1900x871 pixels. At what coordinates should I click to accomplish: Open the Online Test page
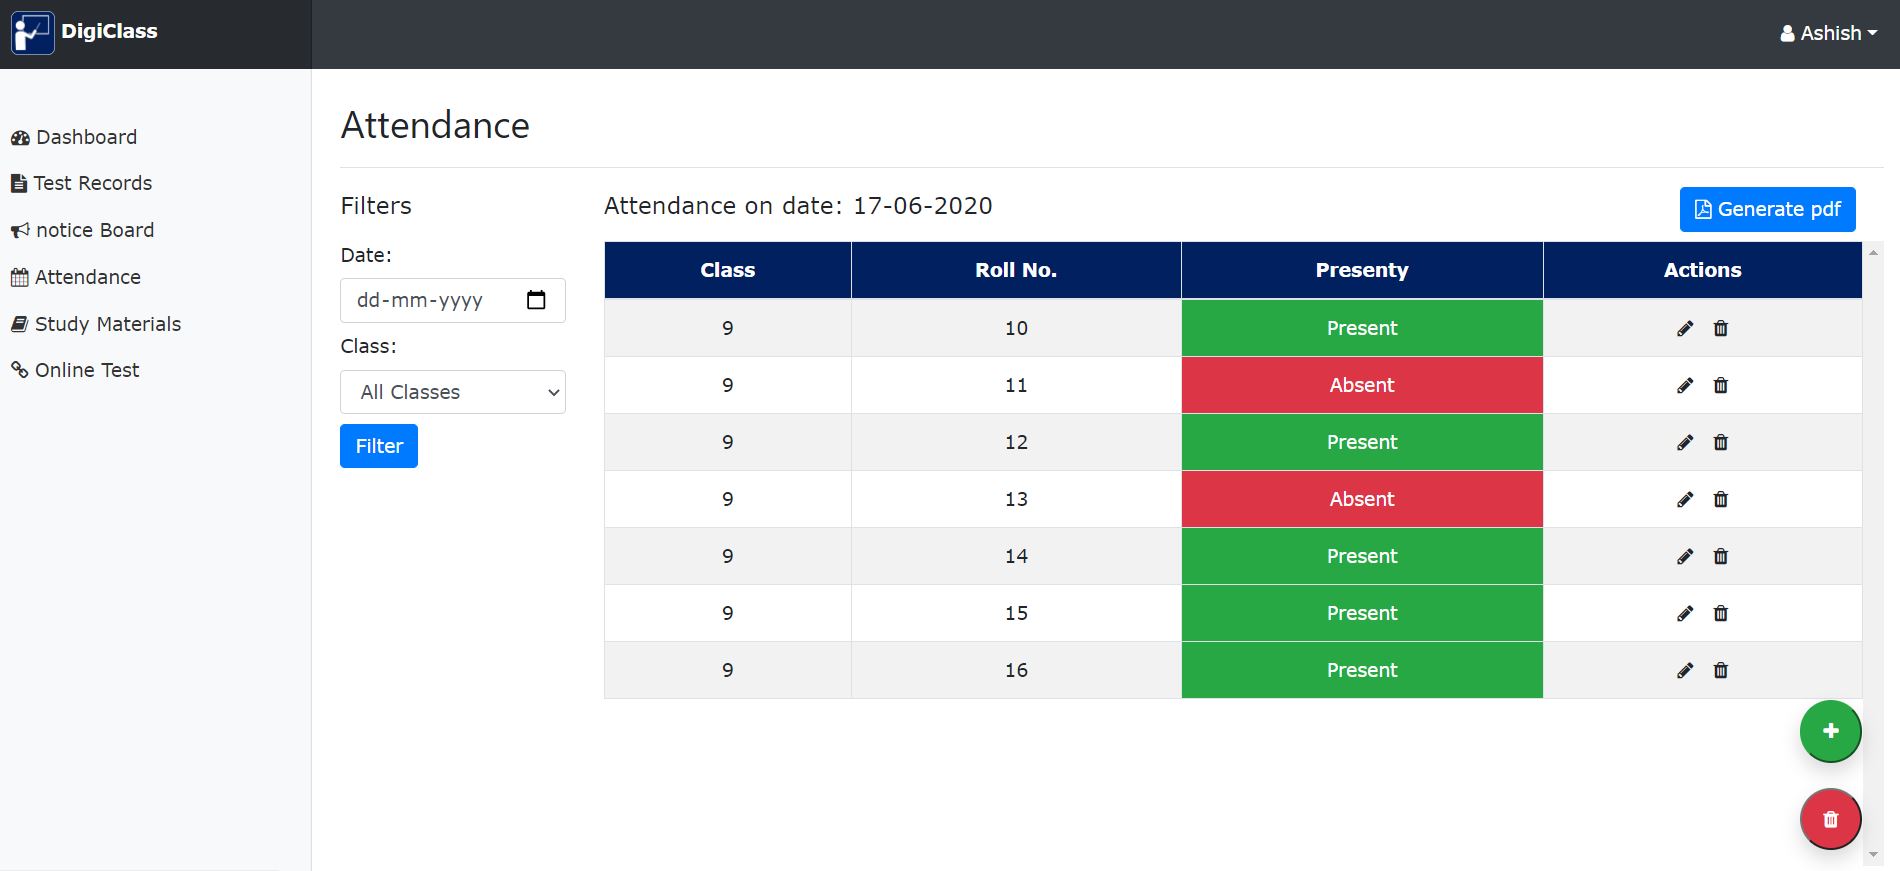[87, 370]
